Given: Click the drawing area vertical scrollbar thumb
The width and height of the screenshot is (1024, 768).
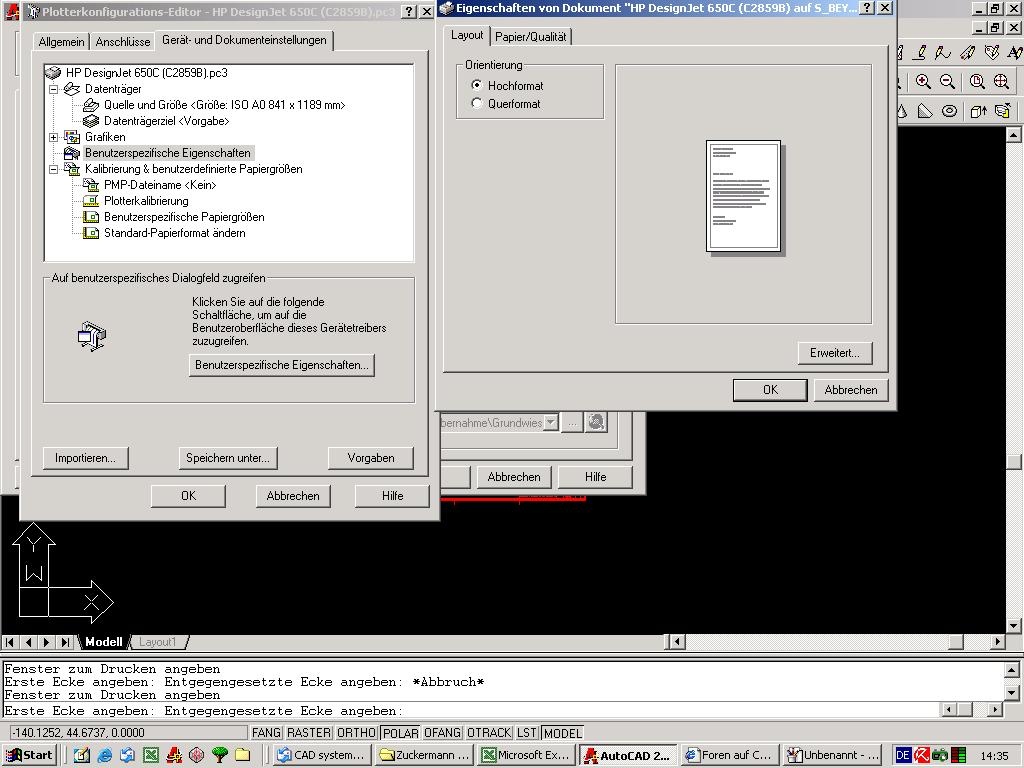Looking at the screenshot, I should 1014,461.
